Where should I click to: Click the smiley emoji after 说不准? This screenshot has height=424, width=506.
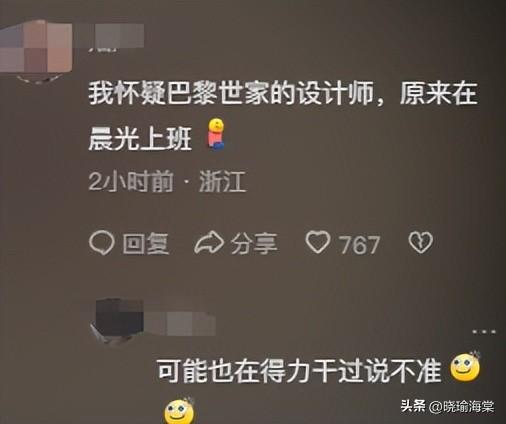465,366
